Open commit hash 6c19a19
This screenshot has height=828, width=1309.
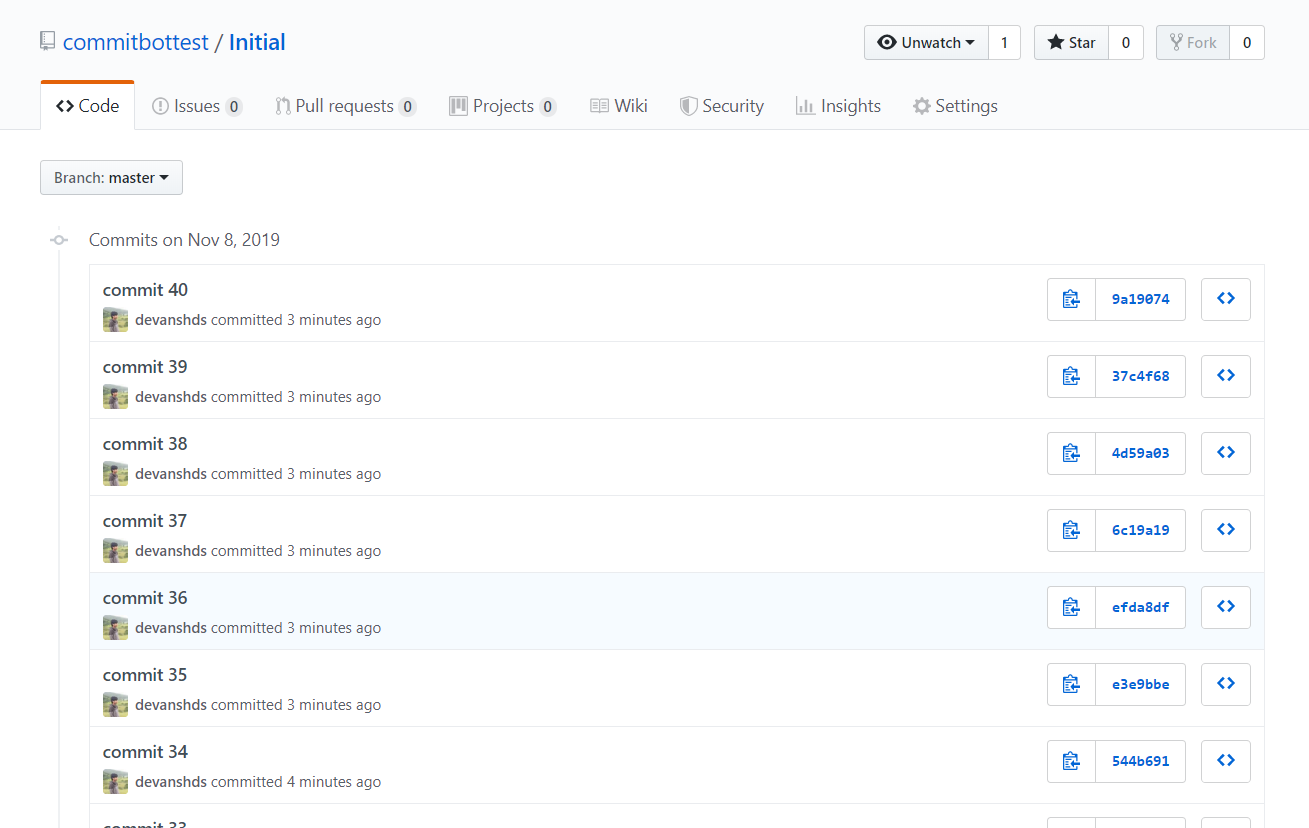[x=1141, y=530]
